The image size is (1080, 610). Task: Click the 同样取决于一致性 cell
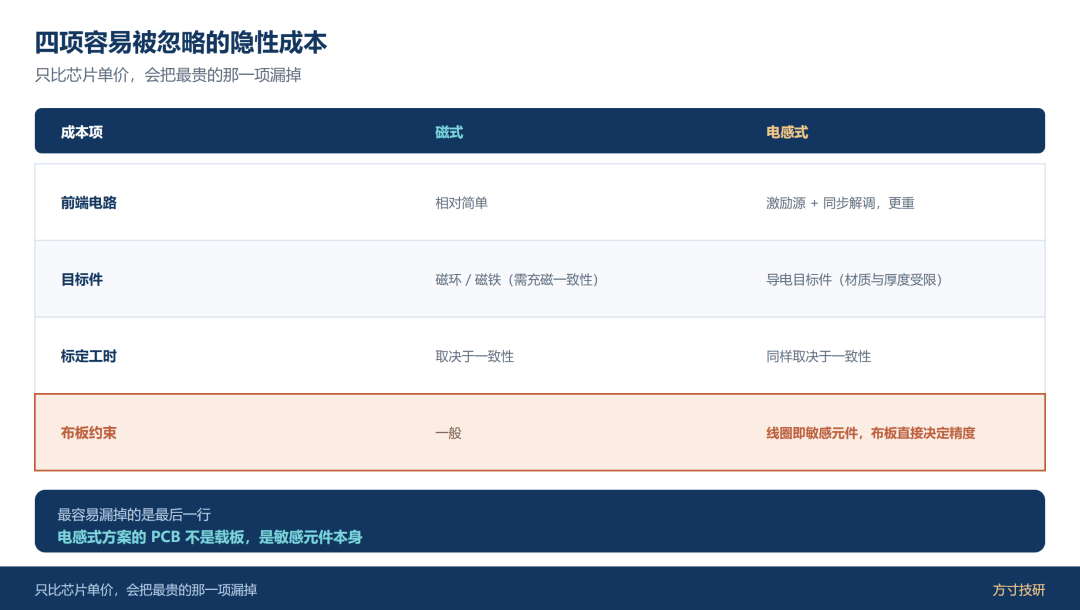pos(818,357)
